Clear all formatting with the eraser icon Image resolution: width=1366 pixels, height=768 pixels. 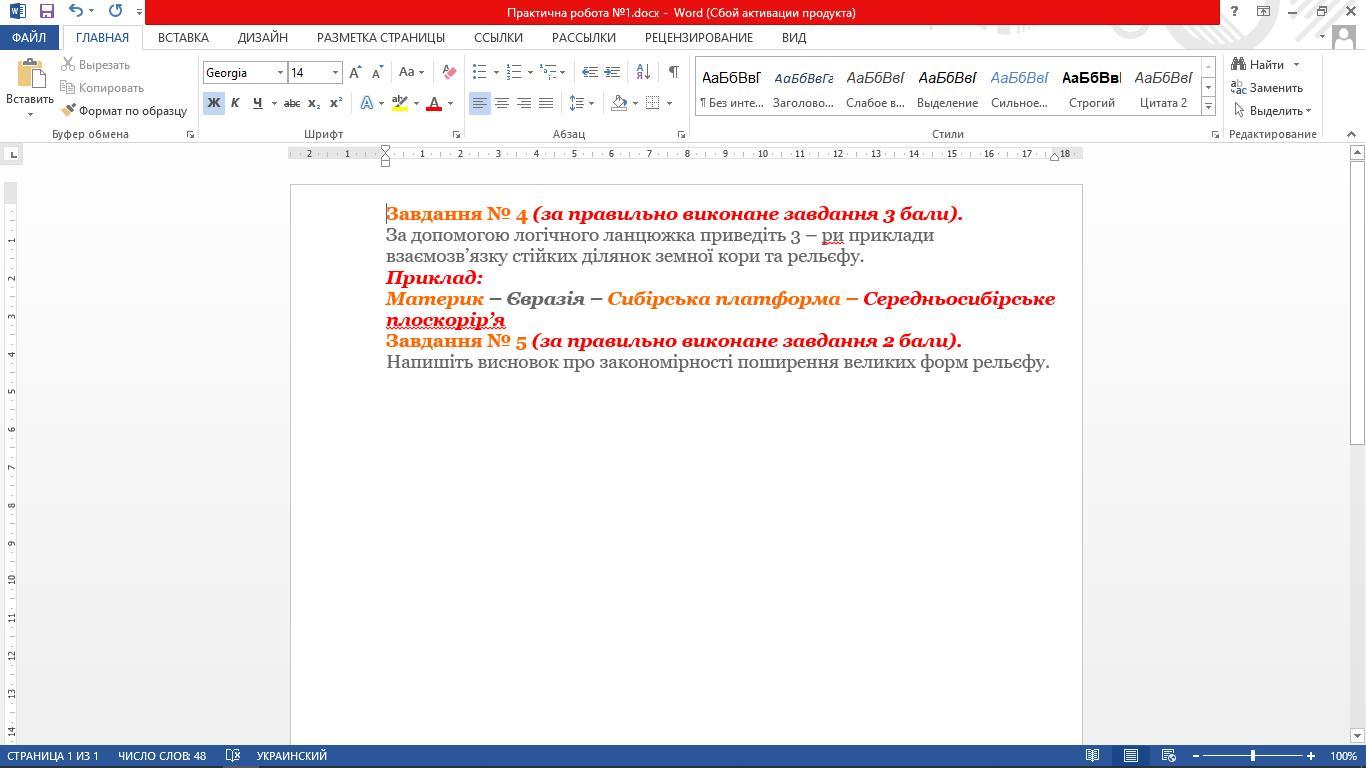tap(449, 72)
